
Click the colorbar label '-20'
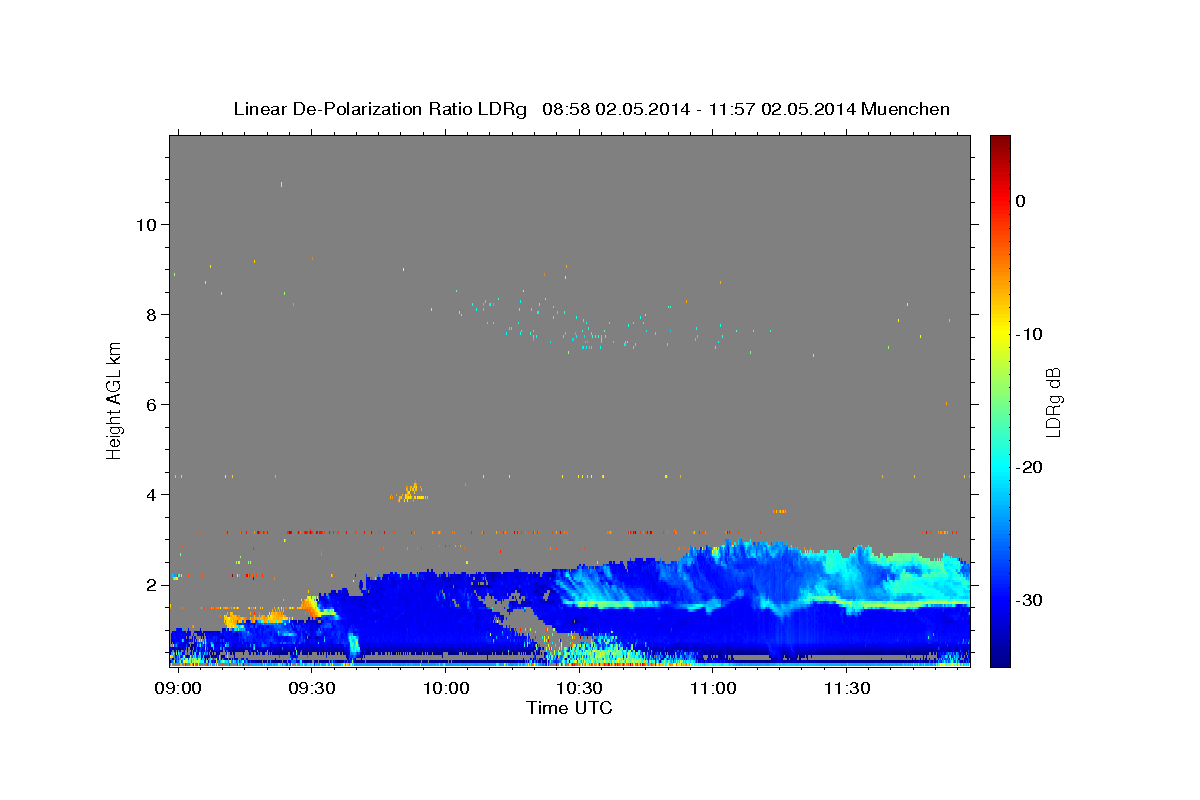coord(1029,467)
